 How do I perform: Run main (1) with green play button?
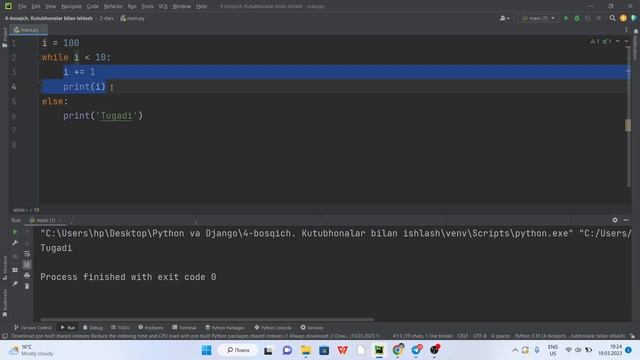pyautogui.click(x=566, y=18)
